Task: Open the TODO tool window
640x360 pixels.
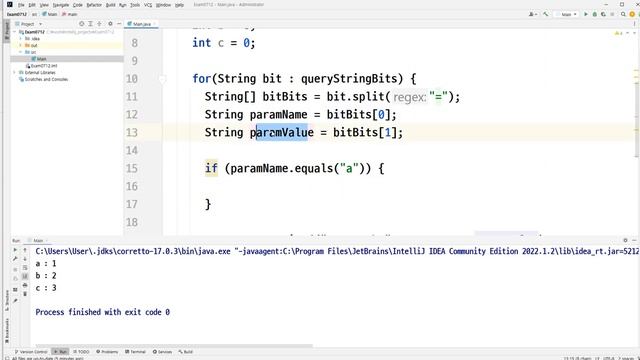Action: pos(81,351)
